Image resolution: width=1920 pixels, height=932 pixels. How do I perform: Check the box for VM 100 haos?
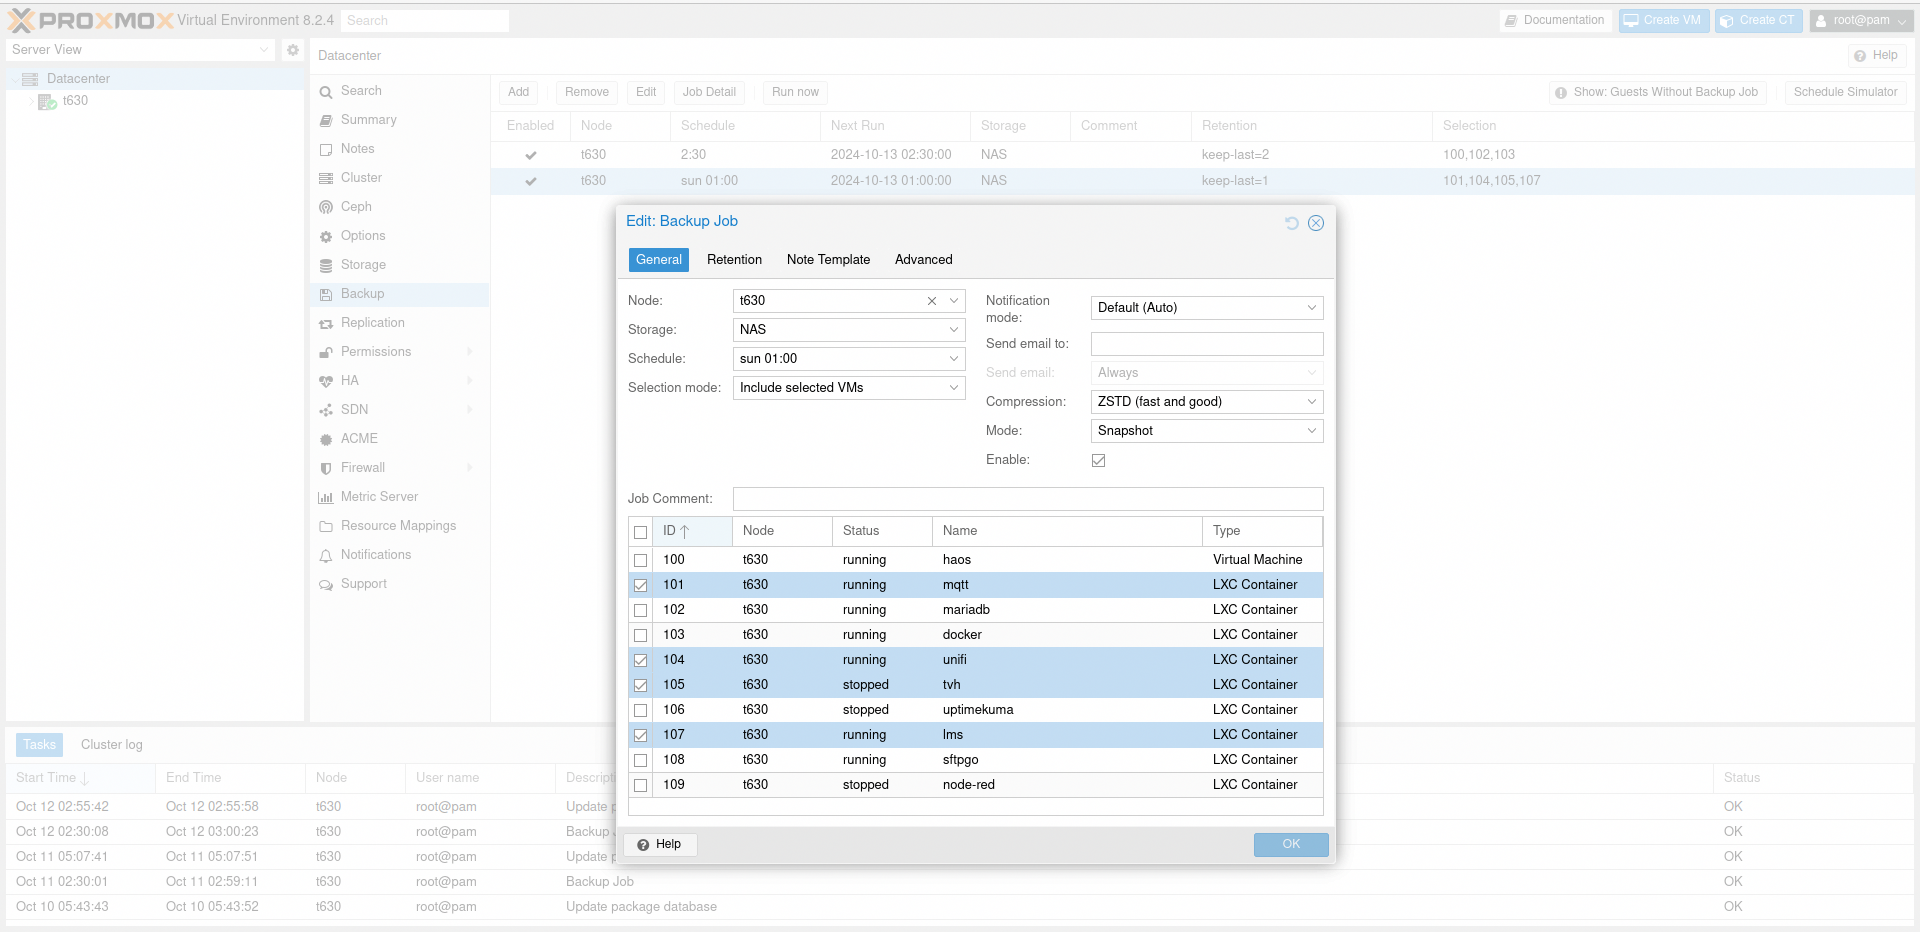tap(641, 560)
